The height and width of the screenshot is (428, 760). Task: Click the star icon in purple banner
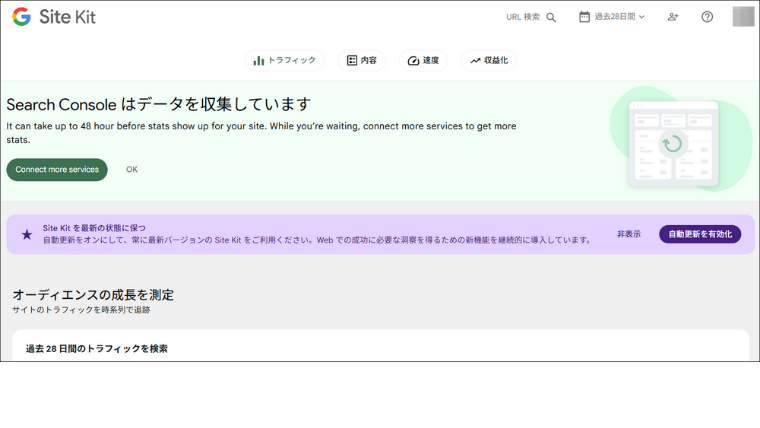tap(27, 235)
